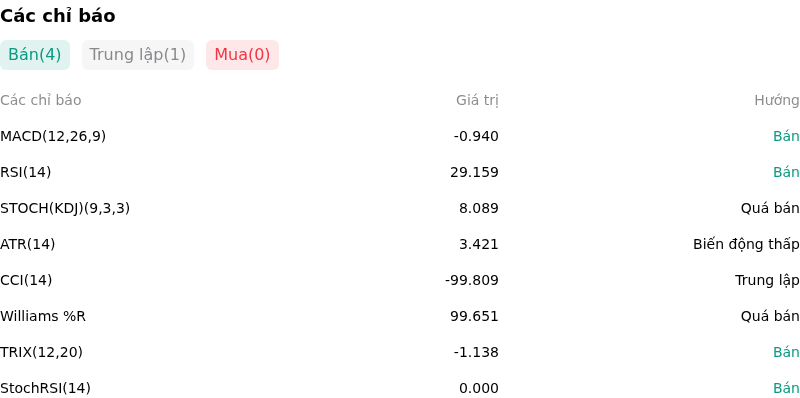Click the Hướng column header

pyautogui.click(x=777, y=101)
